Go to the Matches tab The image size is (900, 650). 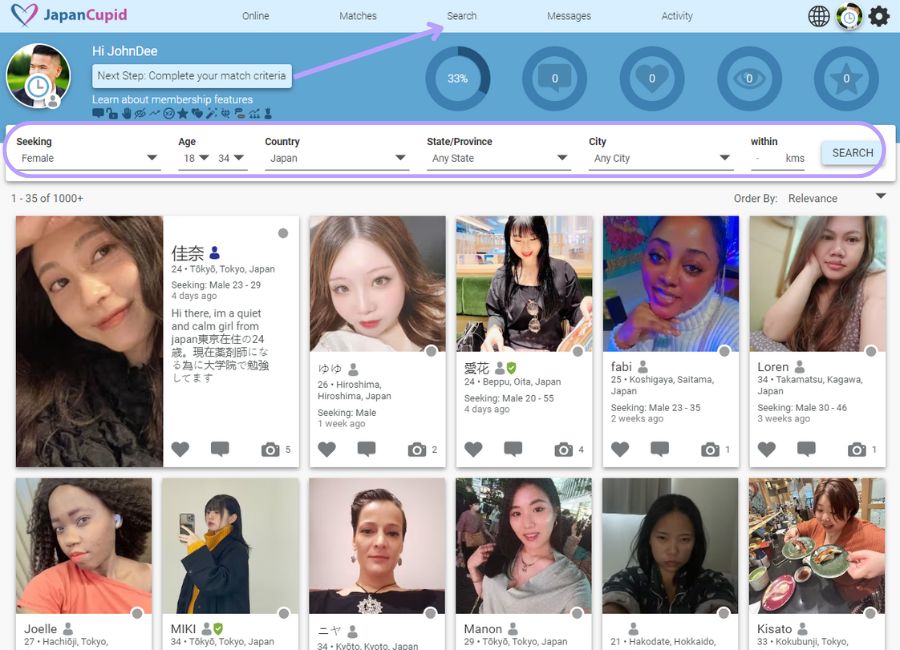[358, 16]
